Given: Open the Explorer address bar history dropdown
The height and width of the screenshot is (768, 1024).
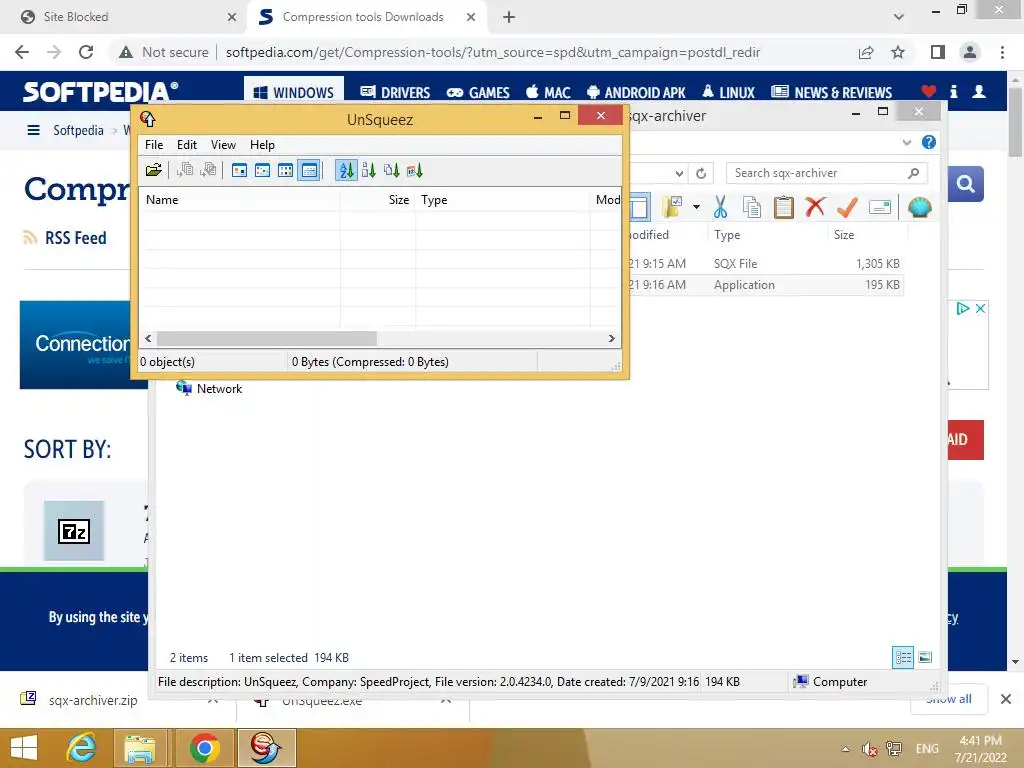Looking at the screenshot, I should tap(679, 173).
